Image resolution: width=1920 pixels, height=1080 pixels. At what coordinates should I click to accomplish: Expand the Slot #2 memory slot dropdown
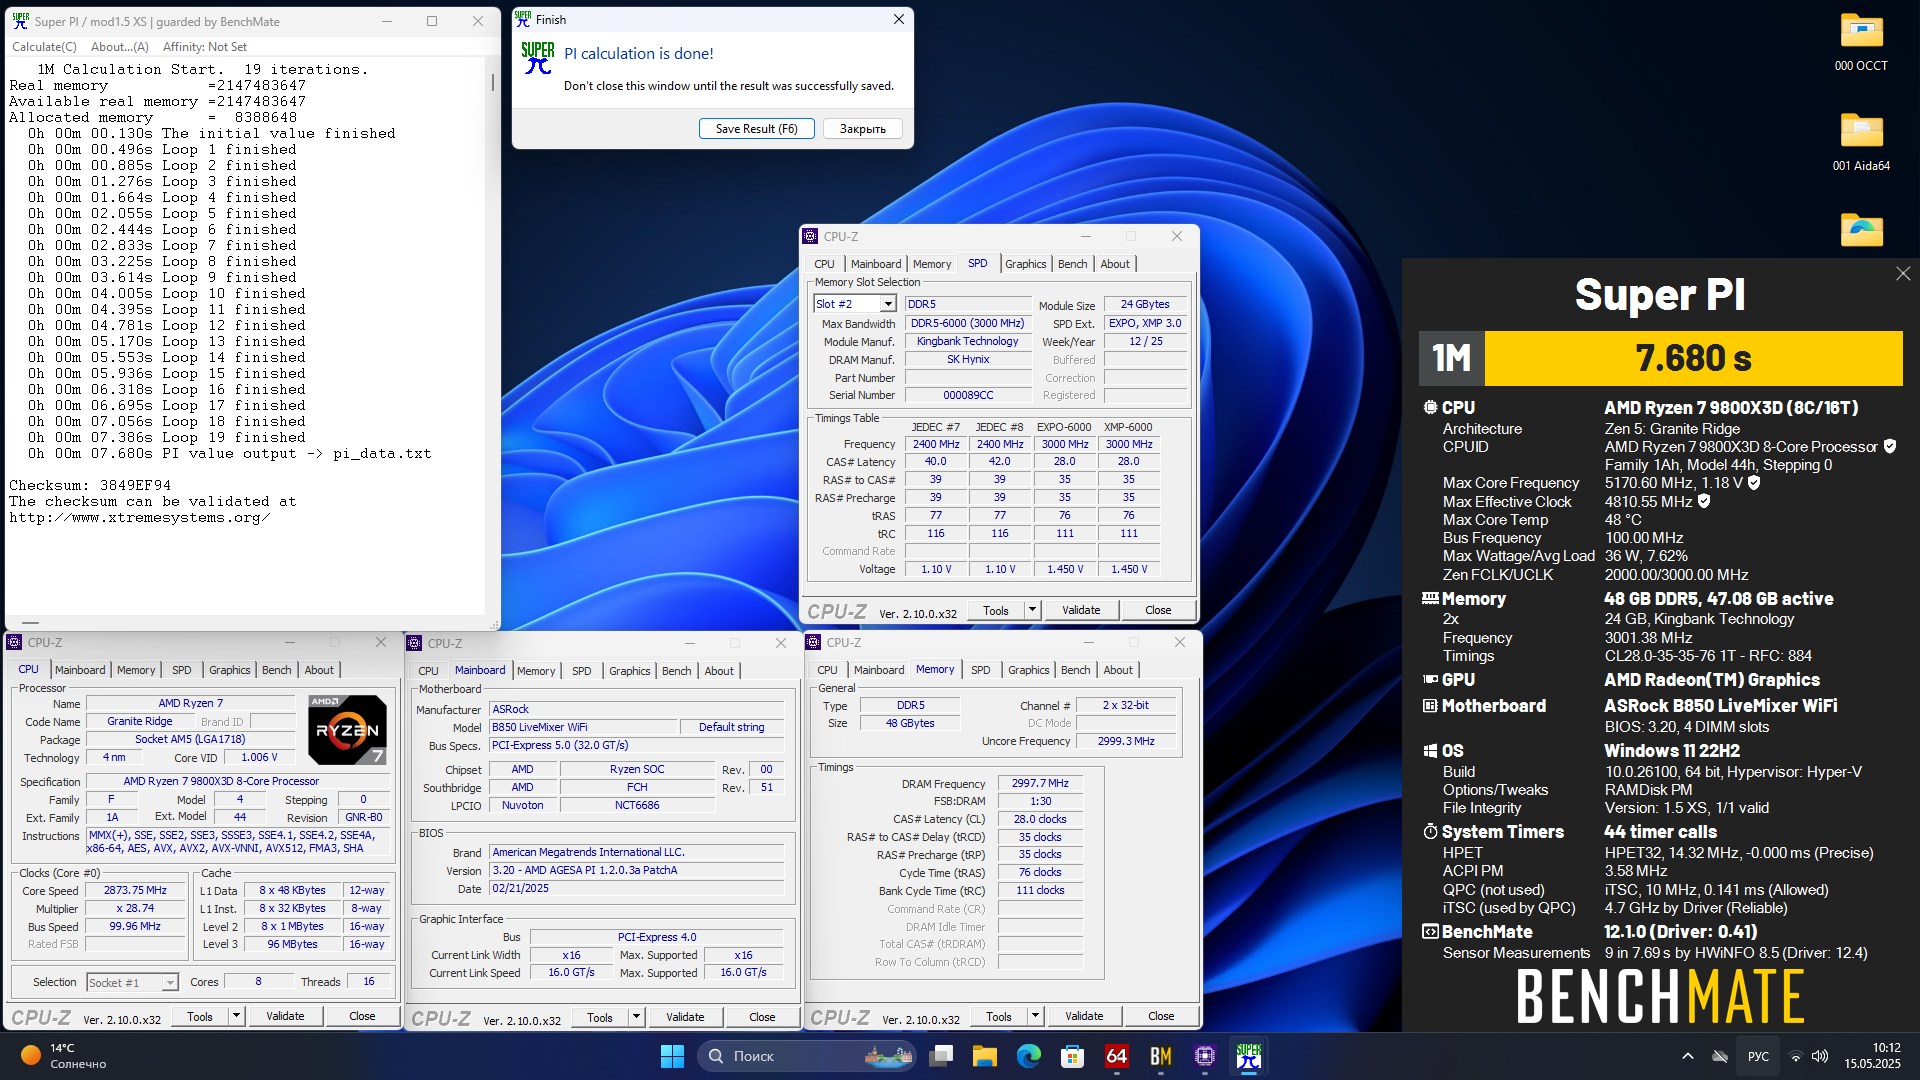coord(887,304)
